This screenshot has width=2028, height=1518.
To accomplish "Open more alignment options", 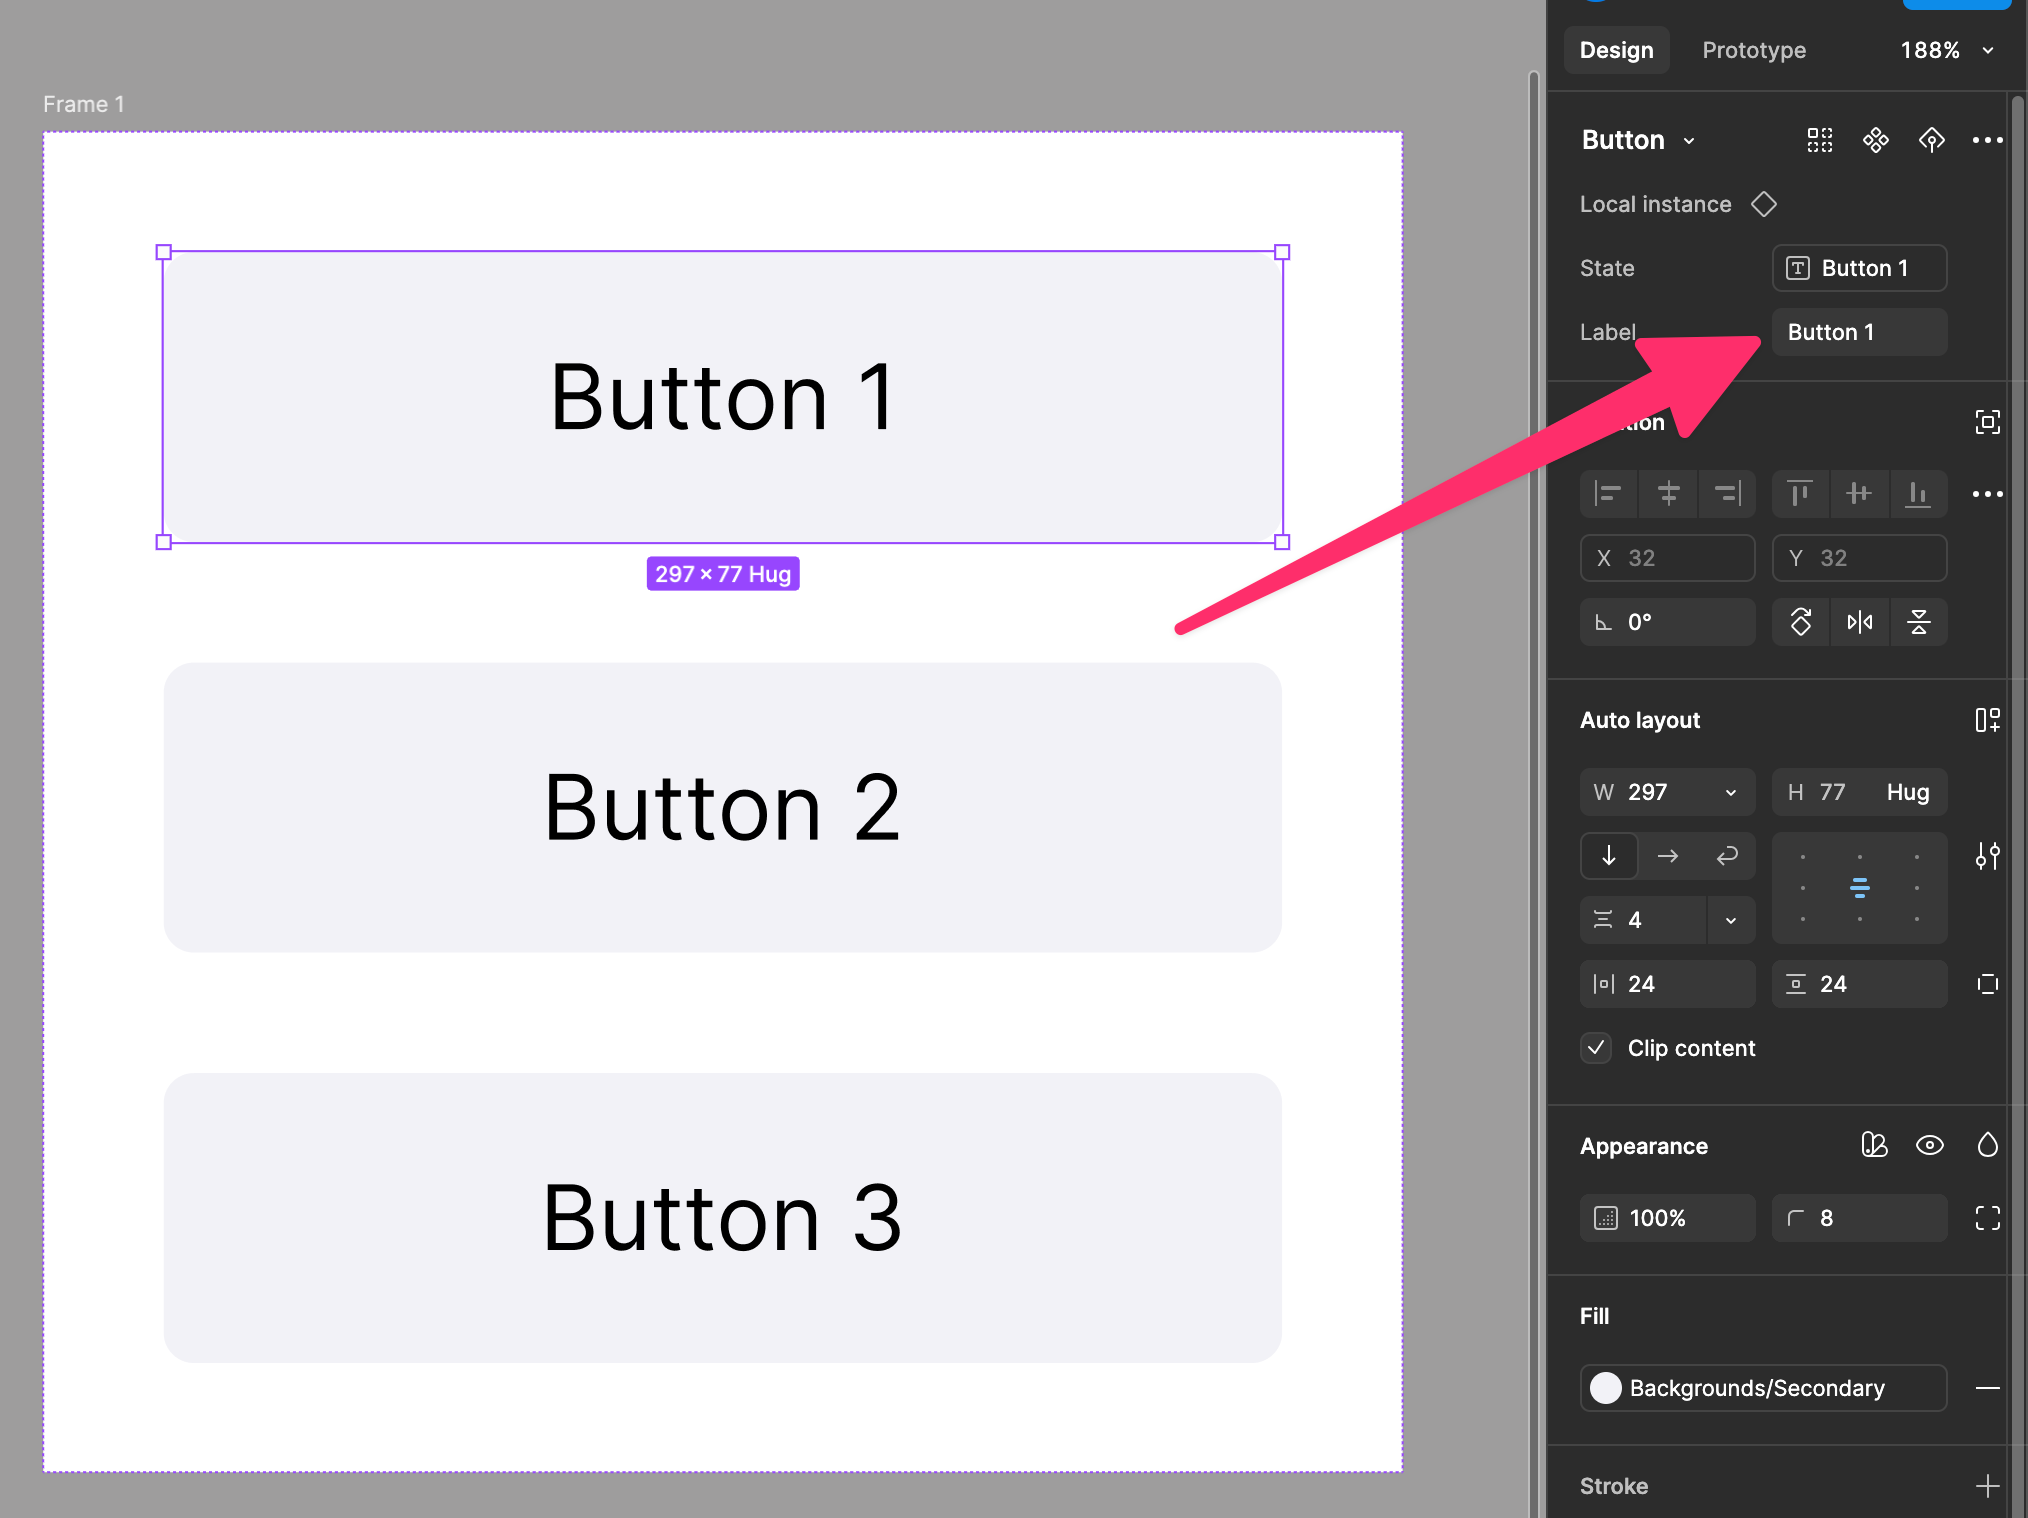I will [1987, 494].
